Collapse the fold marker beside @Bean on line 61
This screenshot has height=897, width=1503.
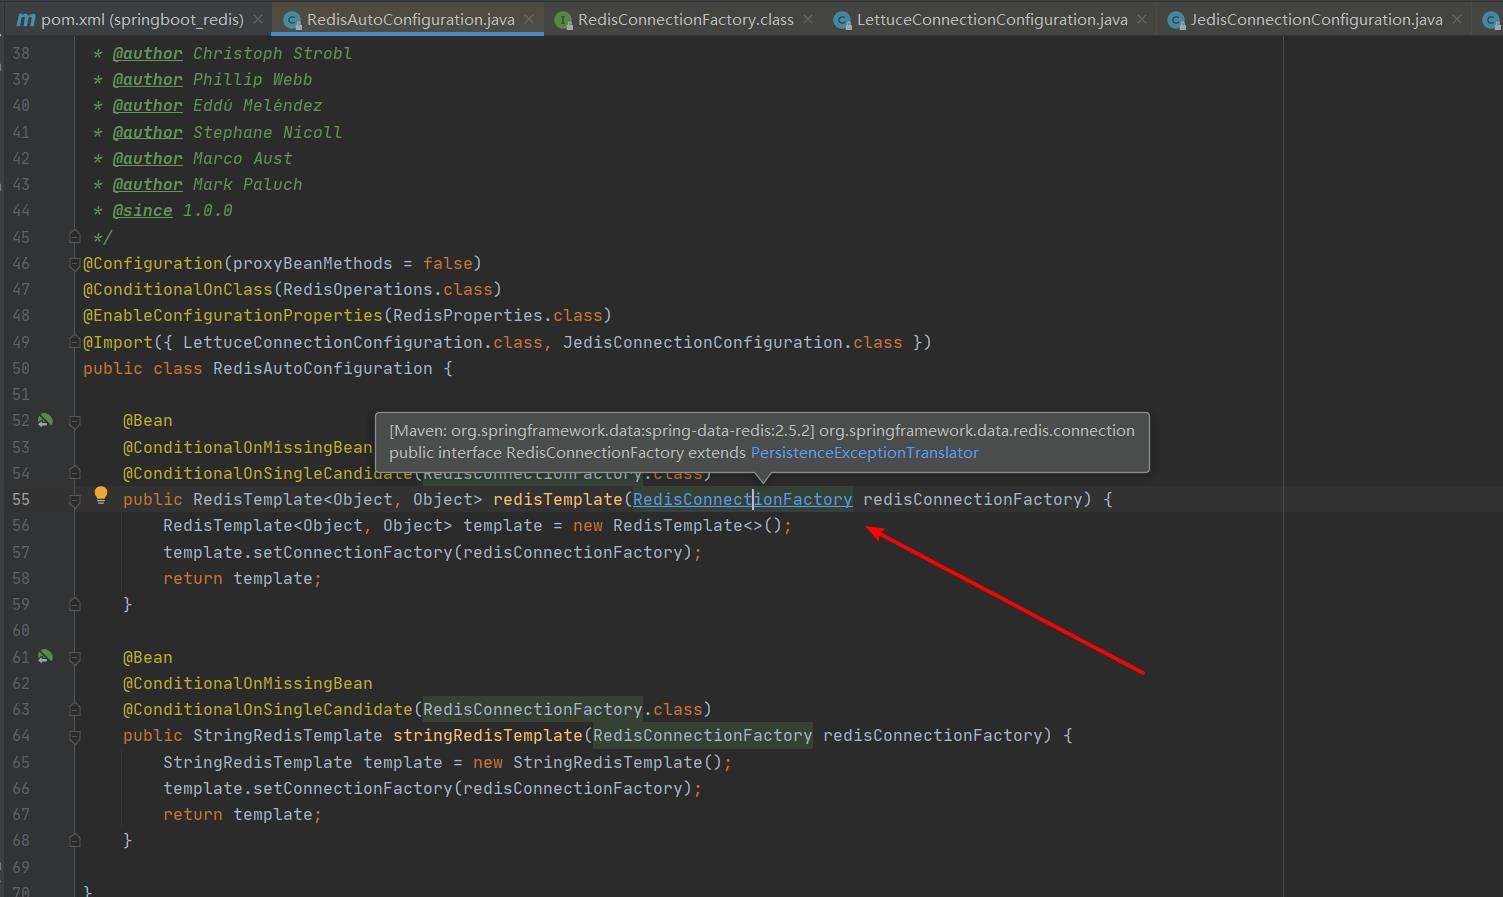point(74,657)
